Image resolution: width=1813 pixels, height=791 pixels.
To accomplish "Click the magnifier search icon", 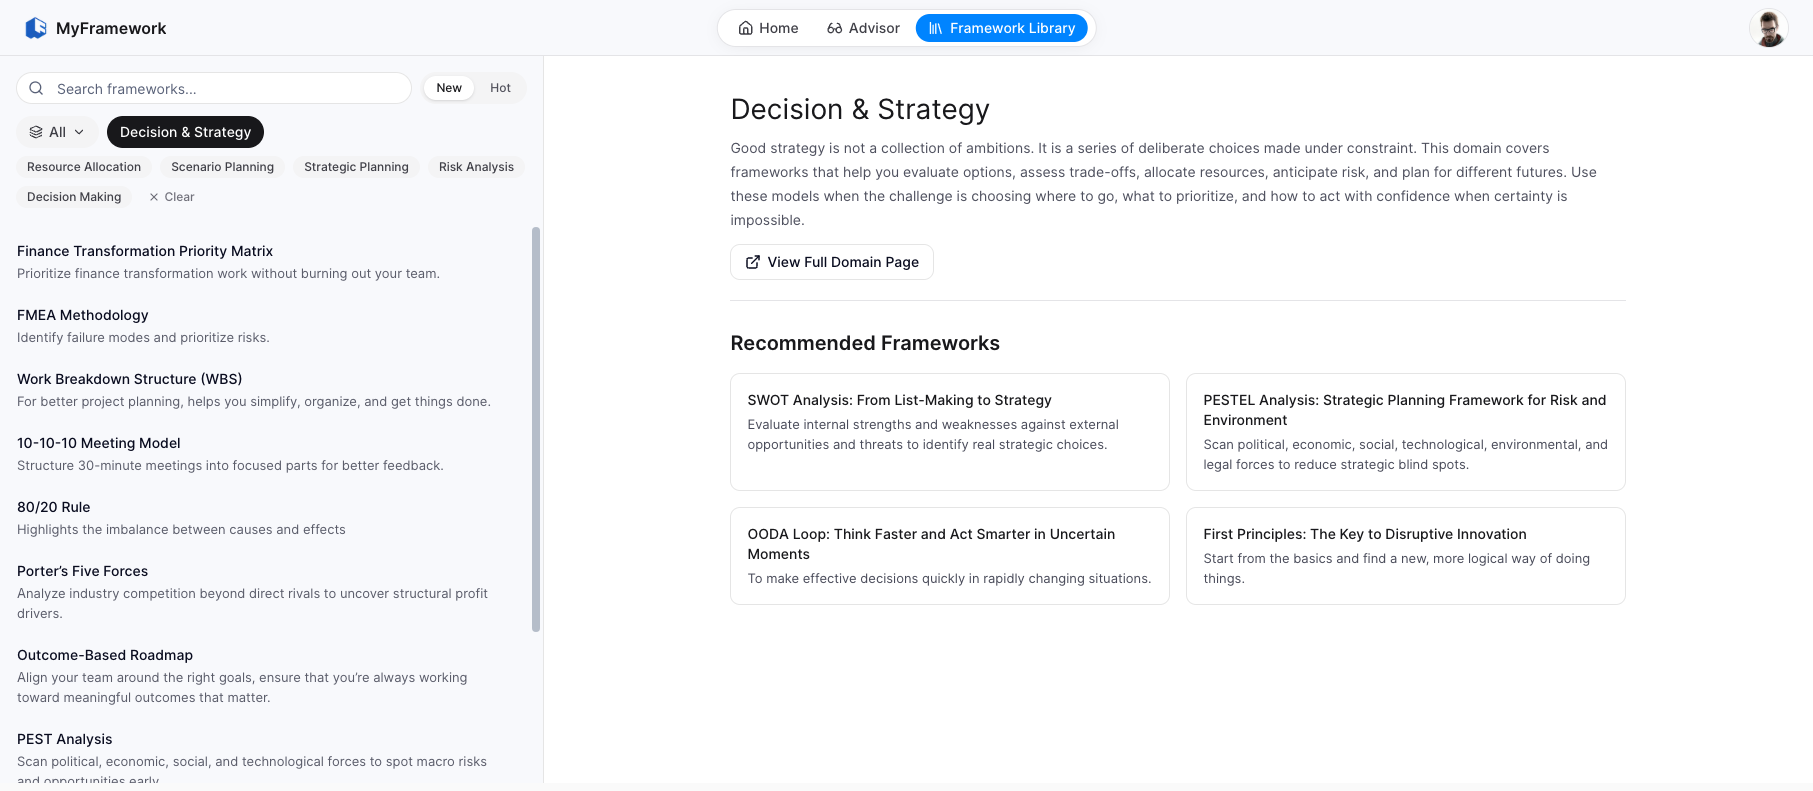I will pyautogui.click(x=36, y=88).
